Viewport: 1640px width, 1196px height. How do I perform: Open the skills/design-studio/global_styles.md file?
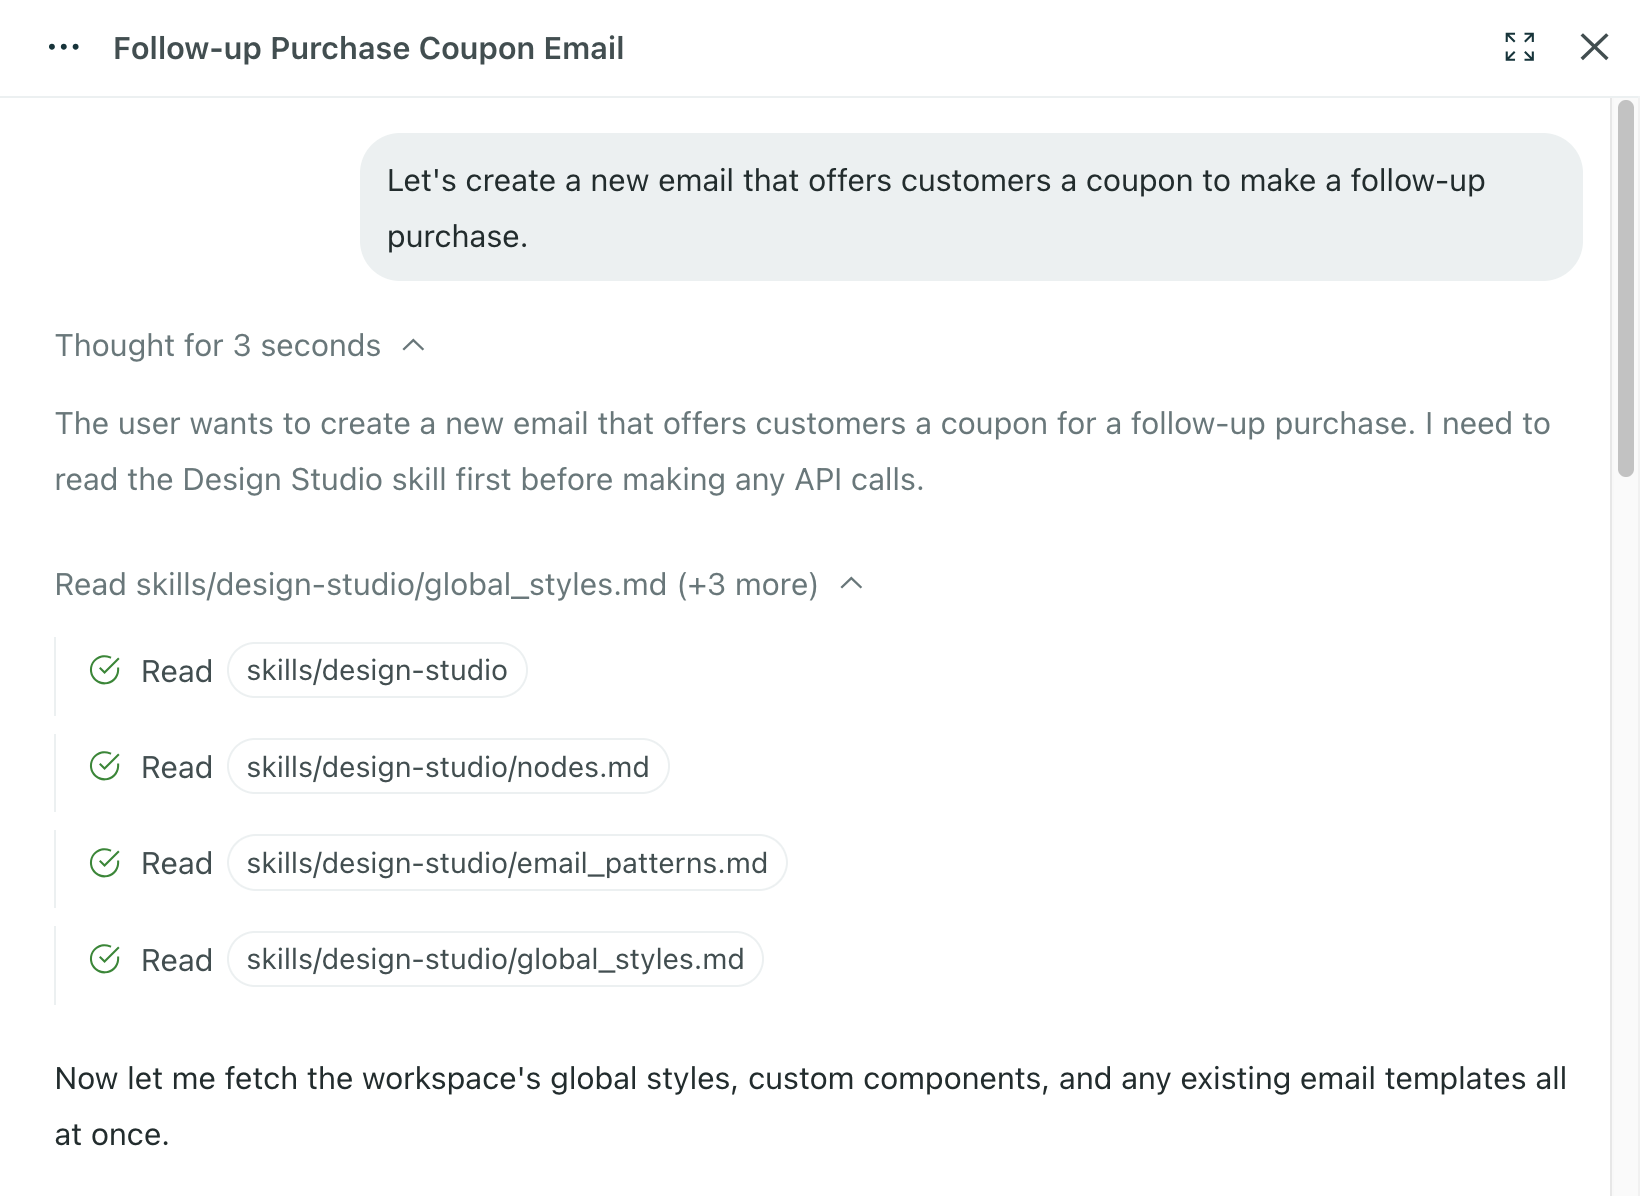tap(495, 959)
